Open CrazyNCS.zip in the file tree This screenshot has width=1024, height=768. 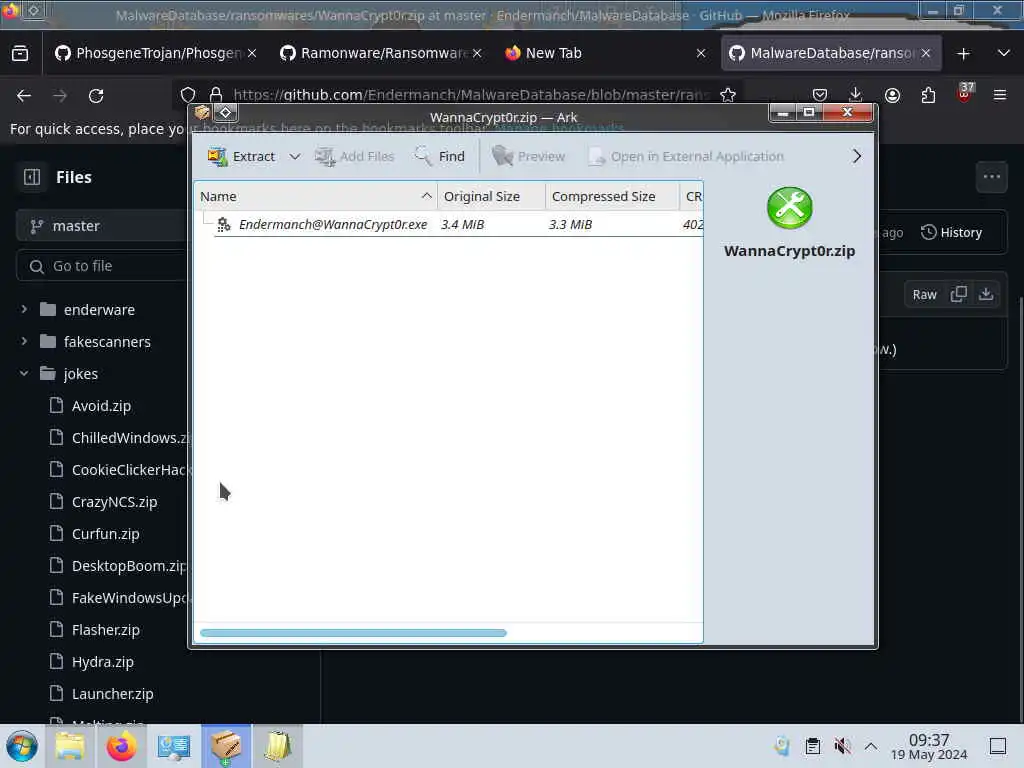(114, 502)
